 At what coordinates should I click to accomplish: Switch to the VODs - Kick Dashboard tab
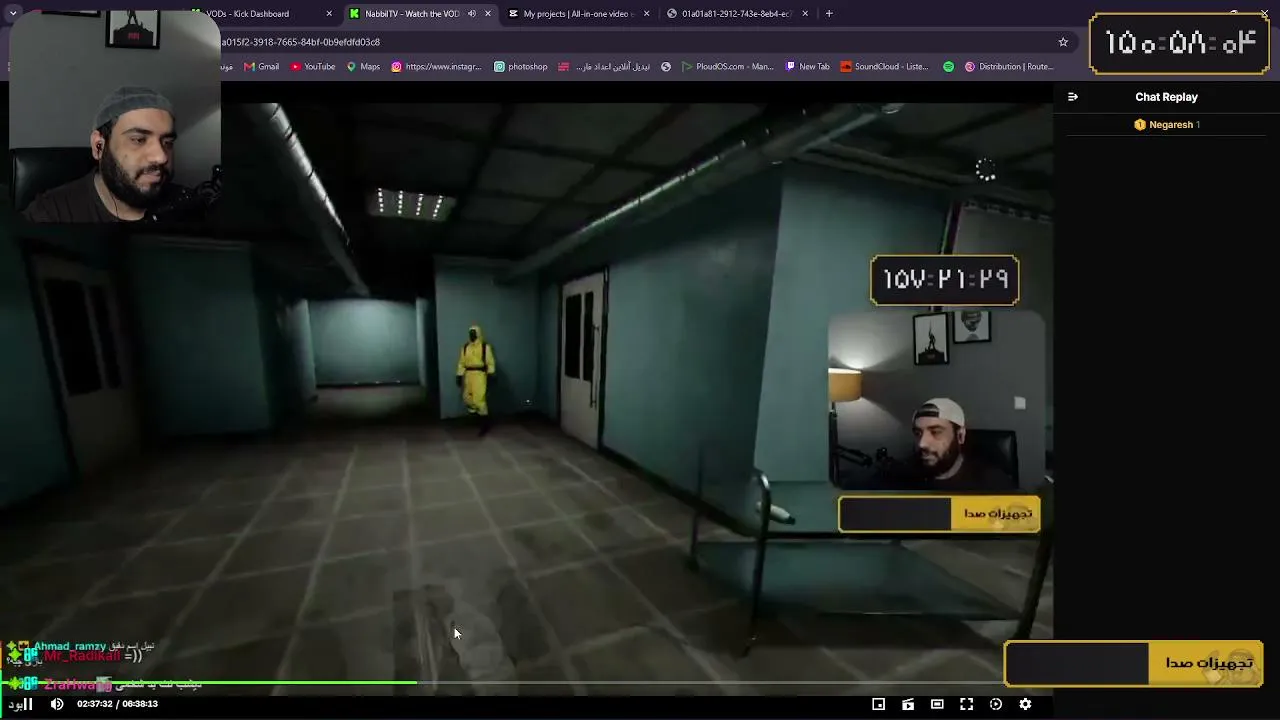(262, 14)
